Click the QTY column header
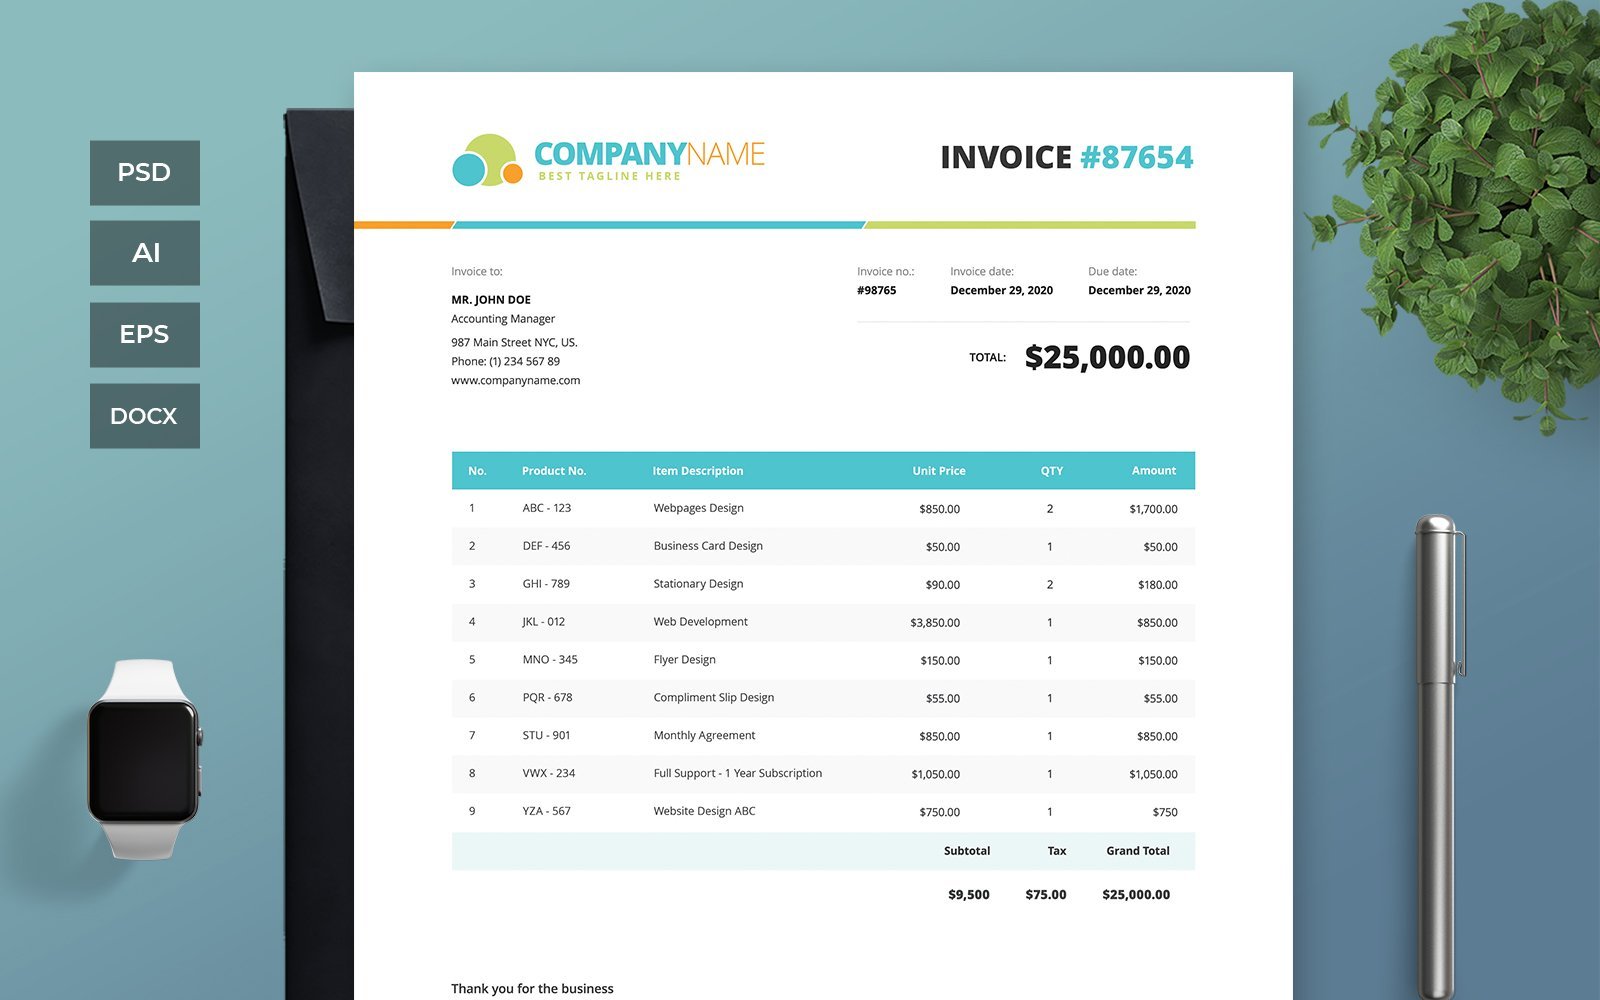The width and height of the screenshot is (1600, 1000). [1052, 471]
